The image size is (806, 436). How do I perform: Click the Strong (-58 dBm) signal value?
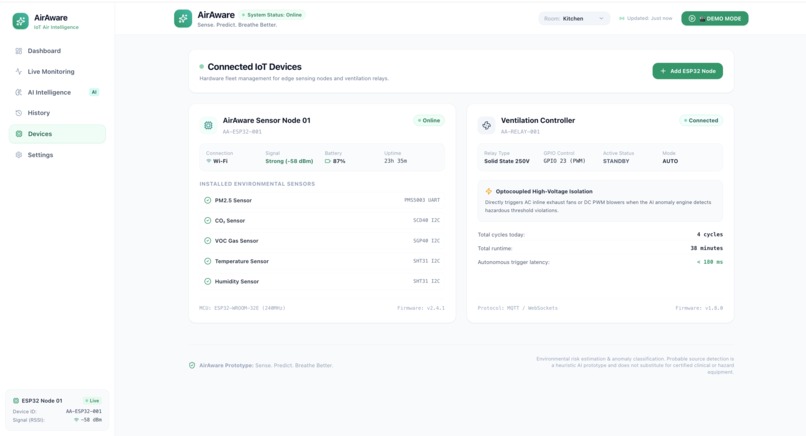point(289,161)
